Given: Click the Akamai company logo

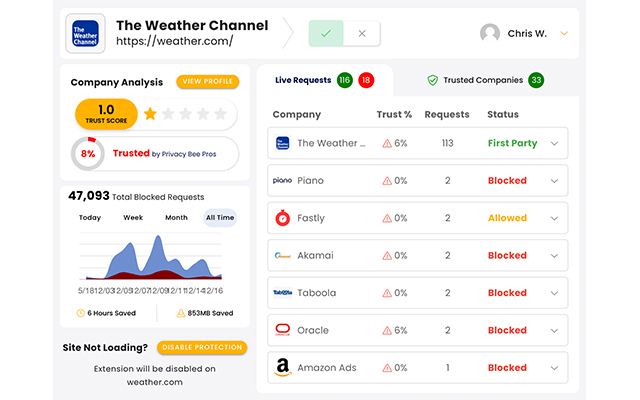Looking at the screenshot, I should 282,256.
